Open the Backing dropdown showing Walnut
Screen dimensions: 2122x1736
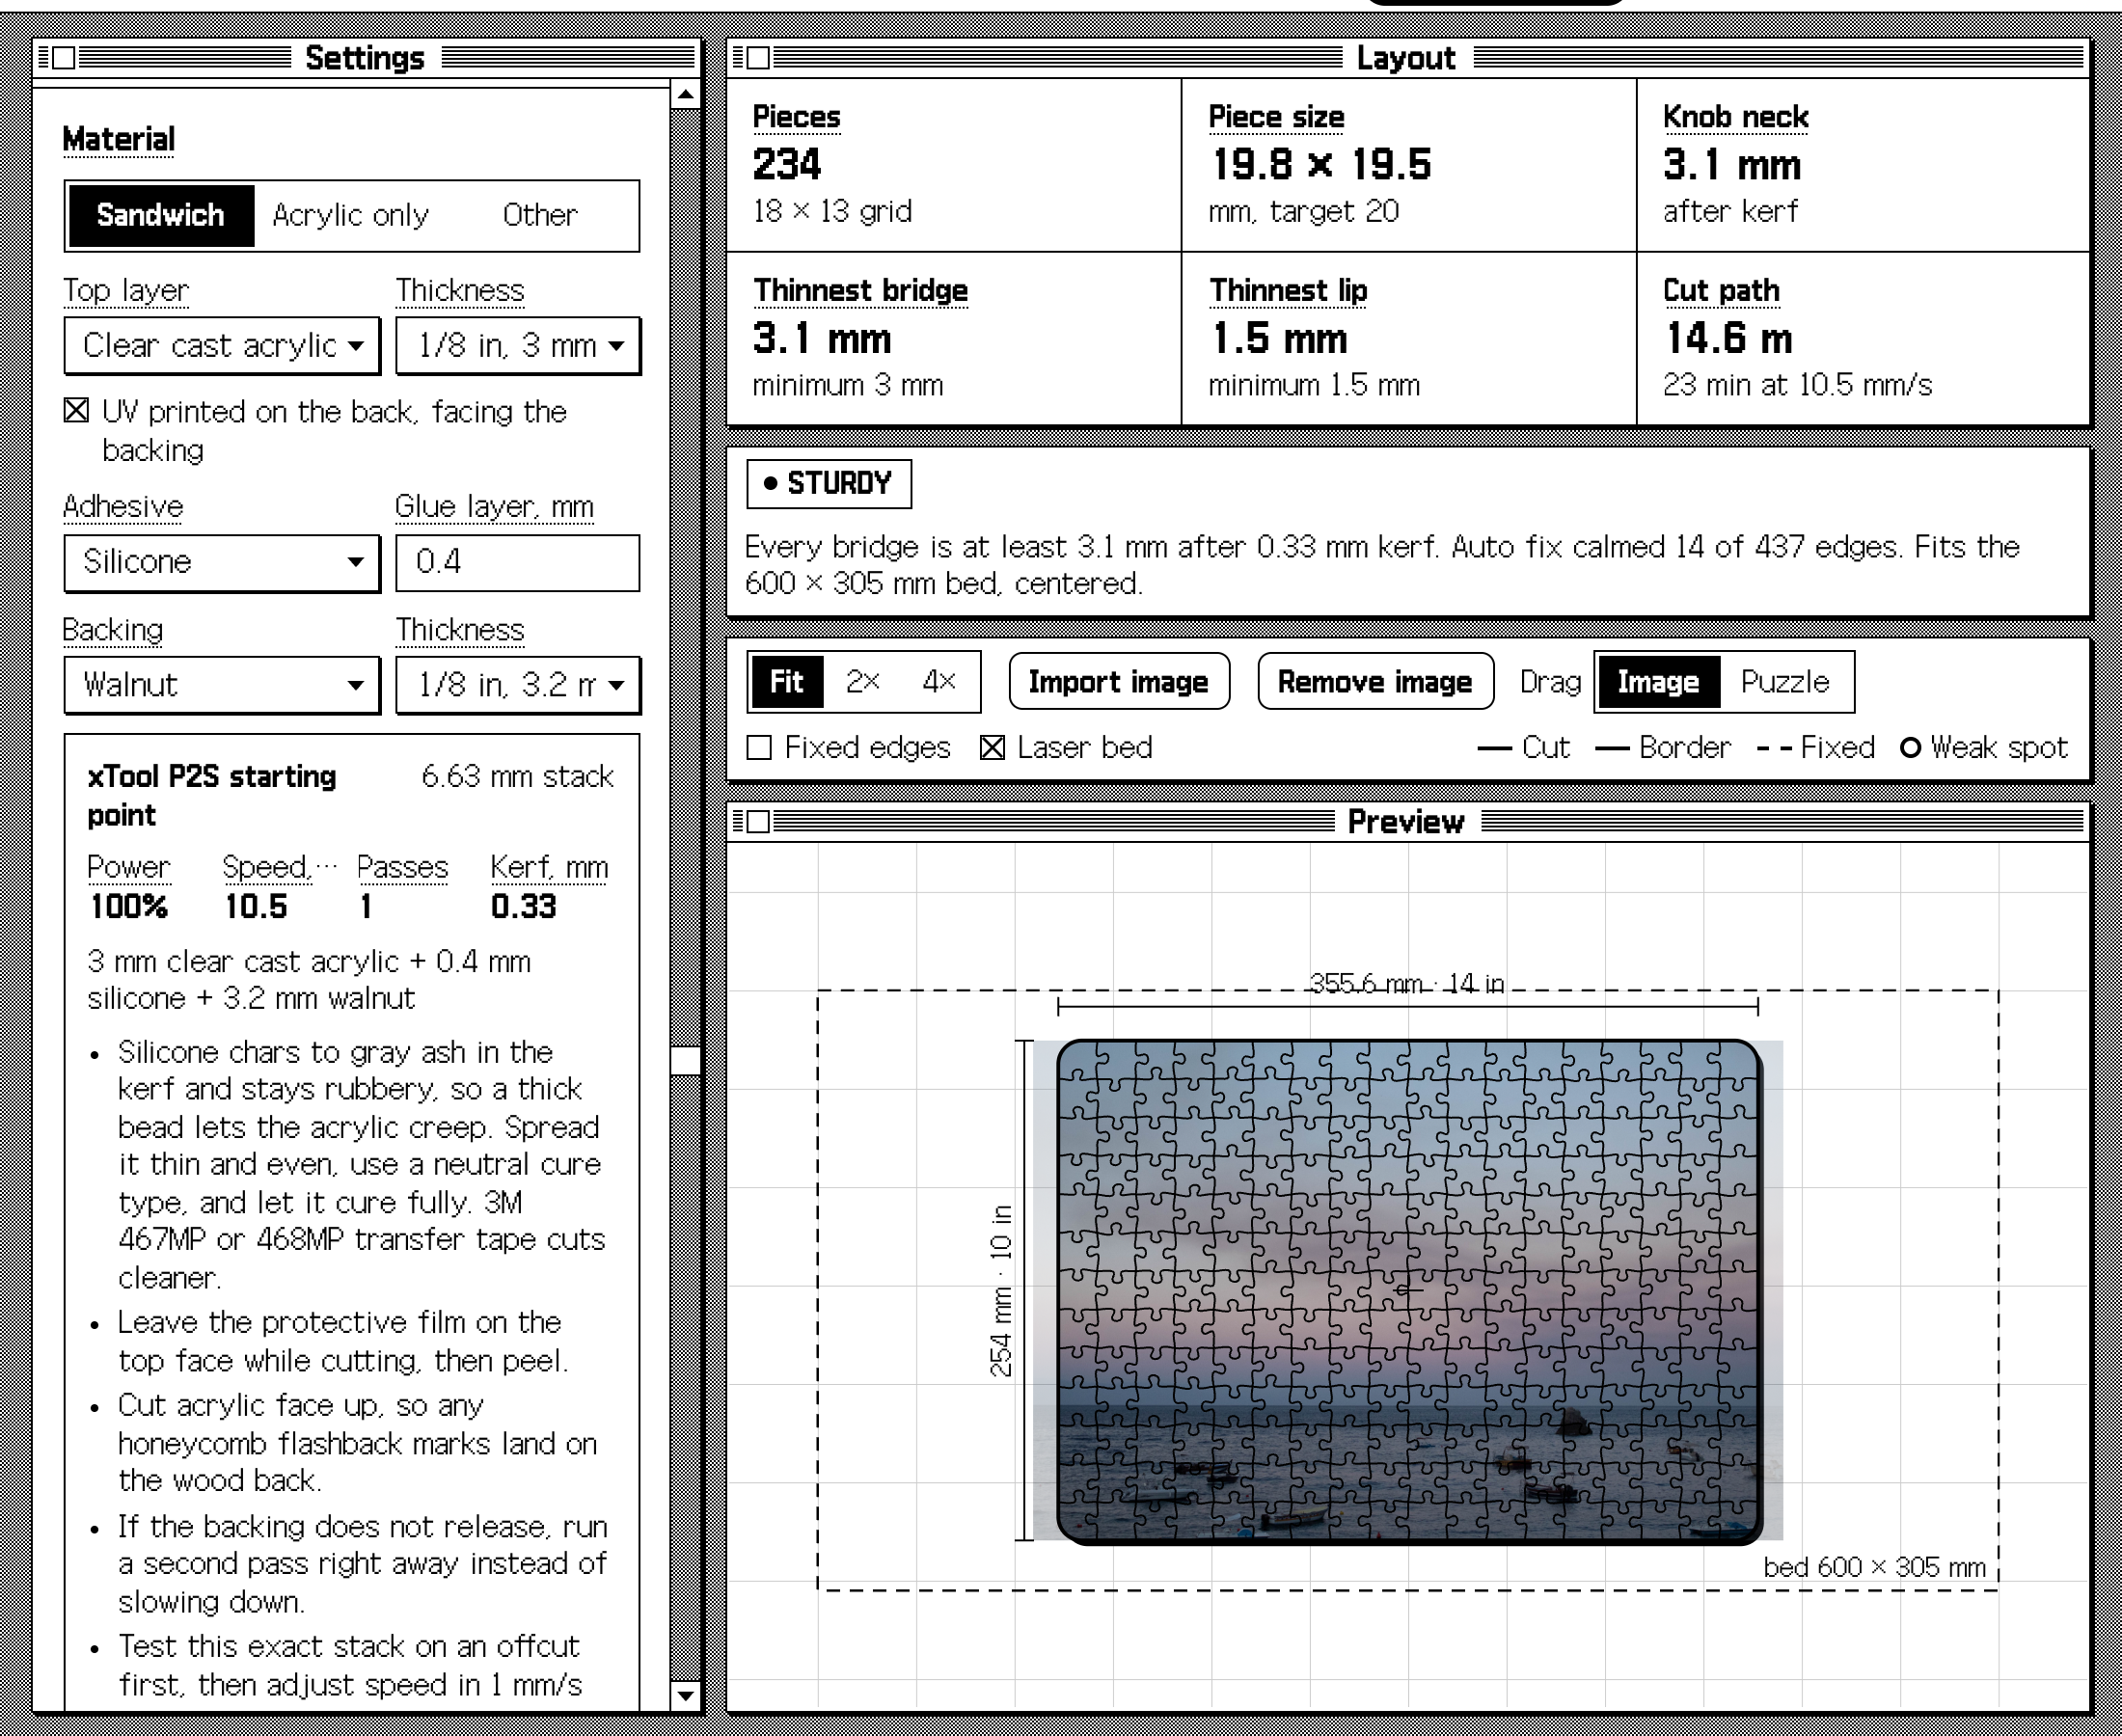pyautogui.click(x=222, y=685)
